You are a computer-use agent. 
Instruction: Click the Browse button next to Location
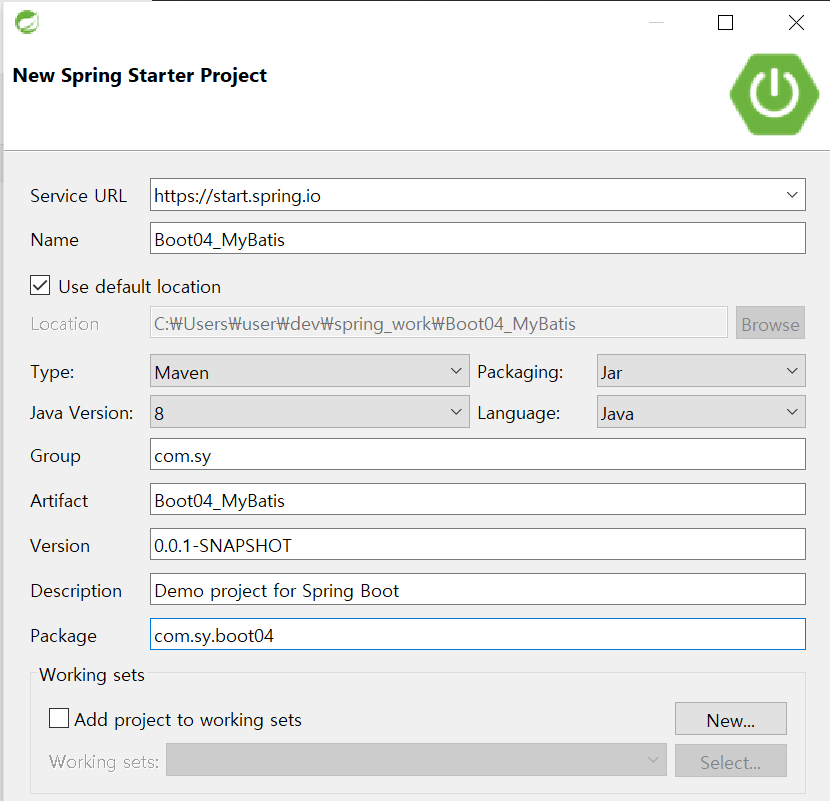[770, 323]
